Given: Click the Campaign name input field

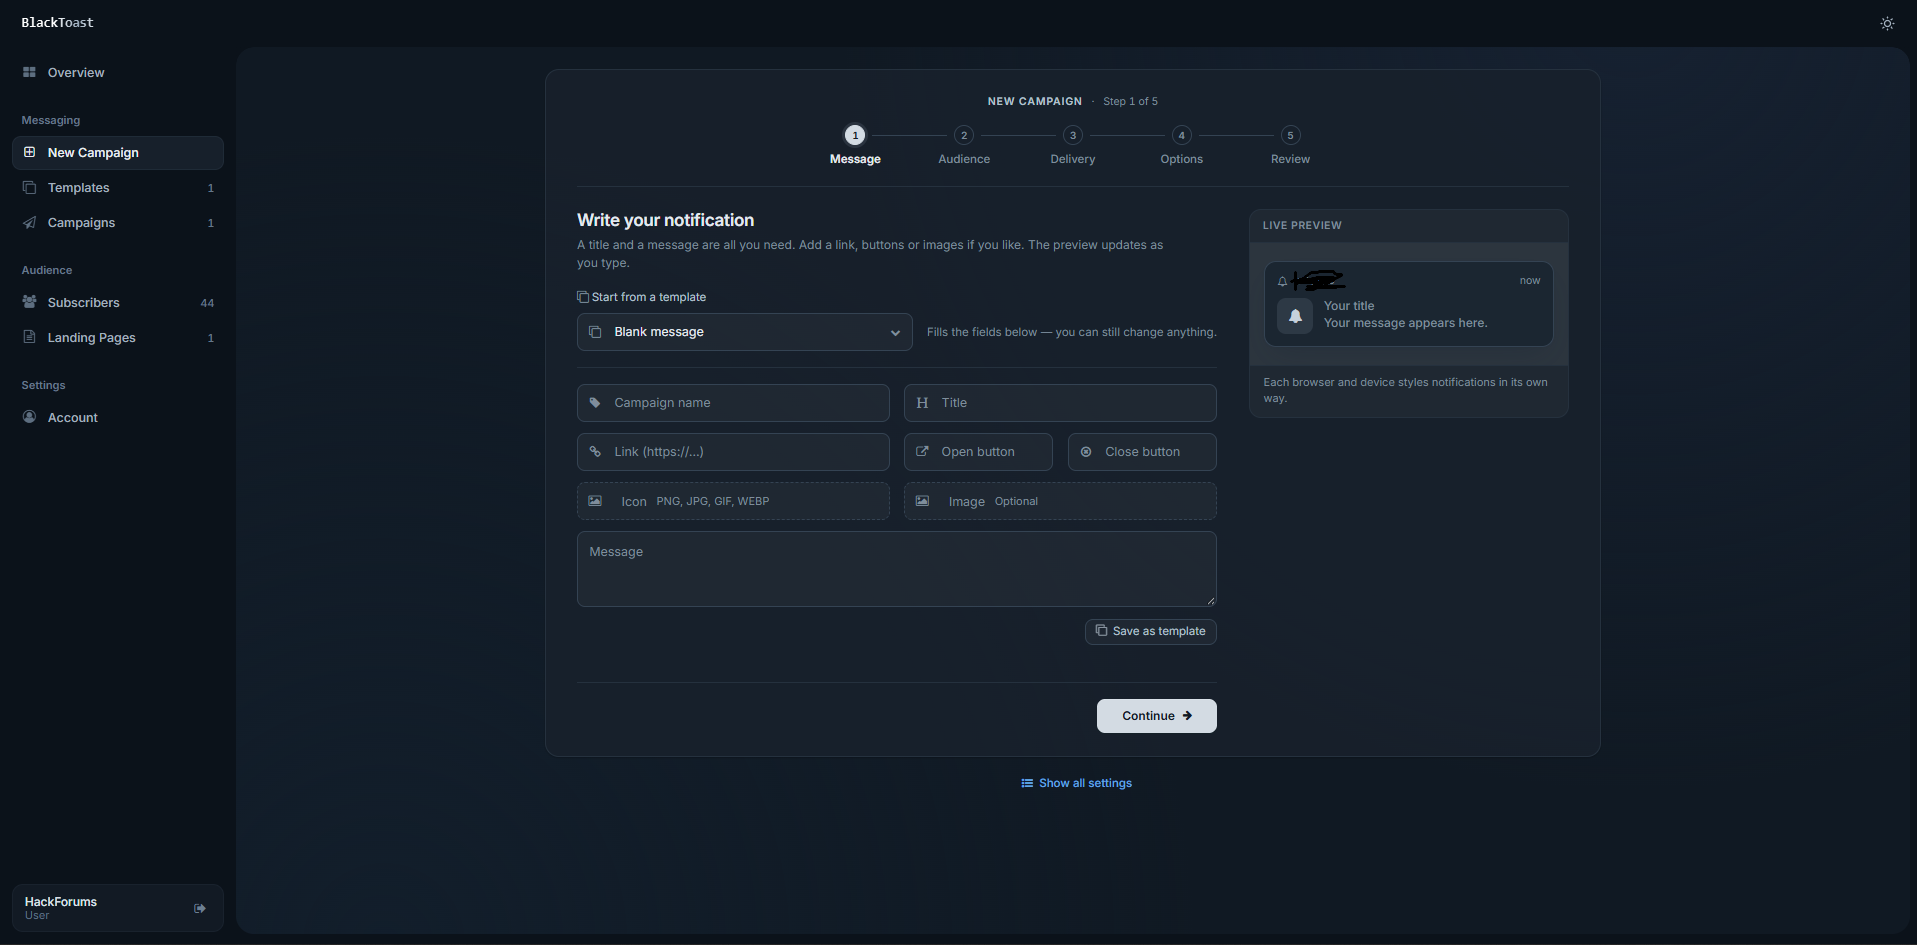Looking at the screenshot, I should point(733,403).
